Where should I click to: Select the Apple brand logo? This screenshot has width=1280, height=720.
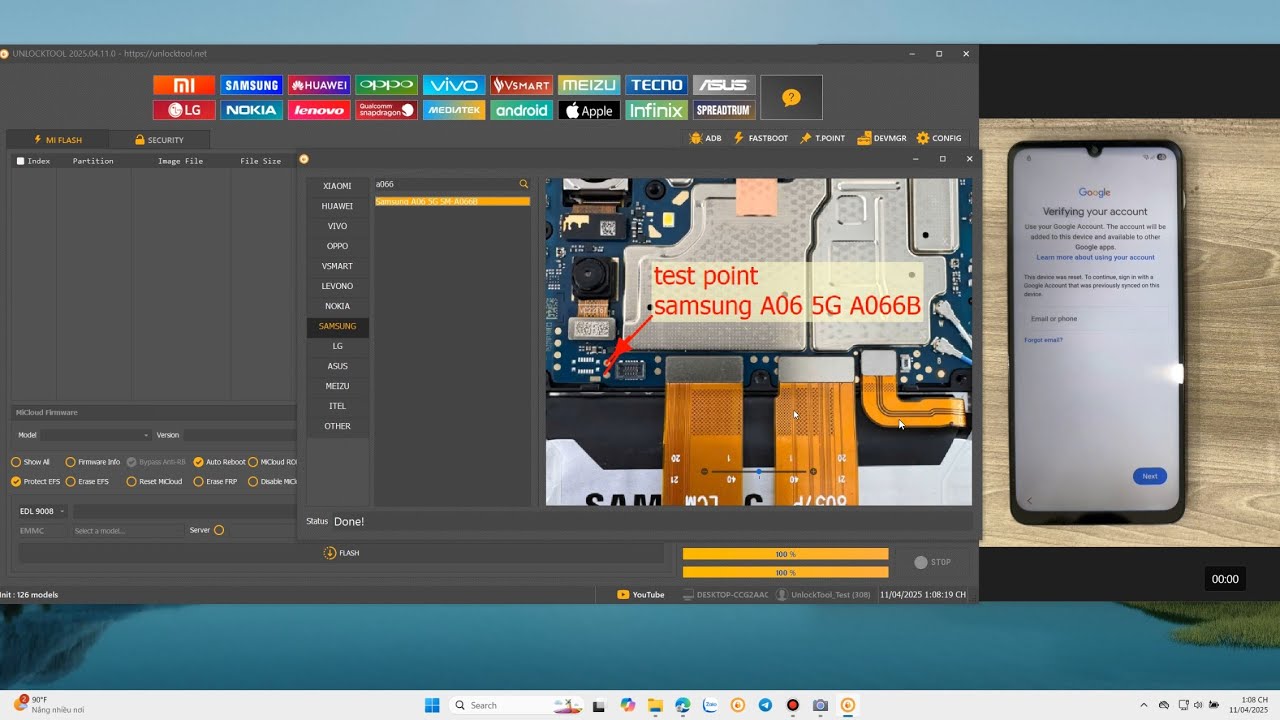coord(589,110)
